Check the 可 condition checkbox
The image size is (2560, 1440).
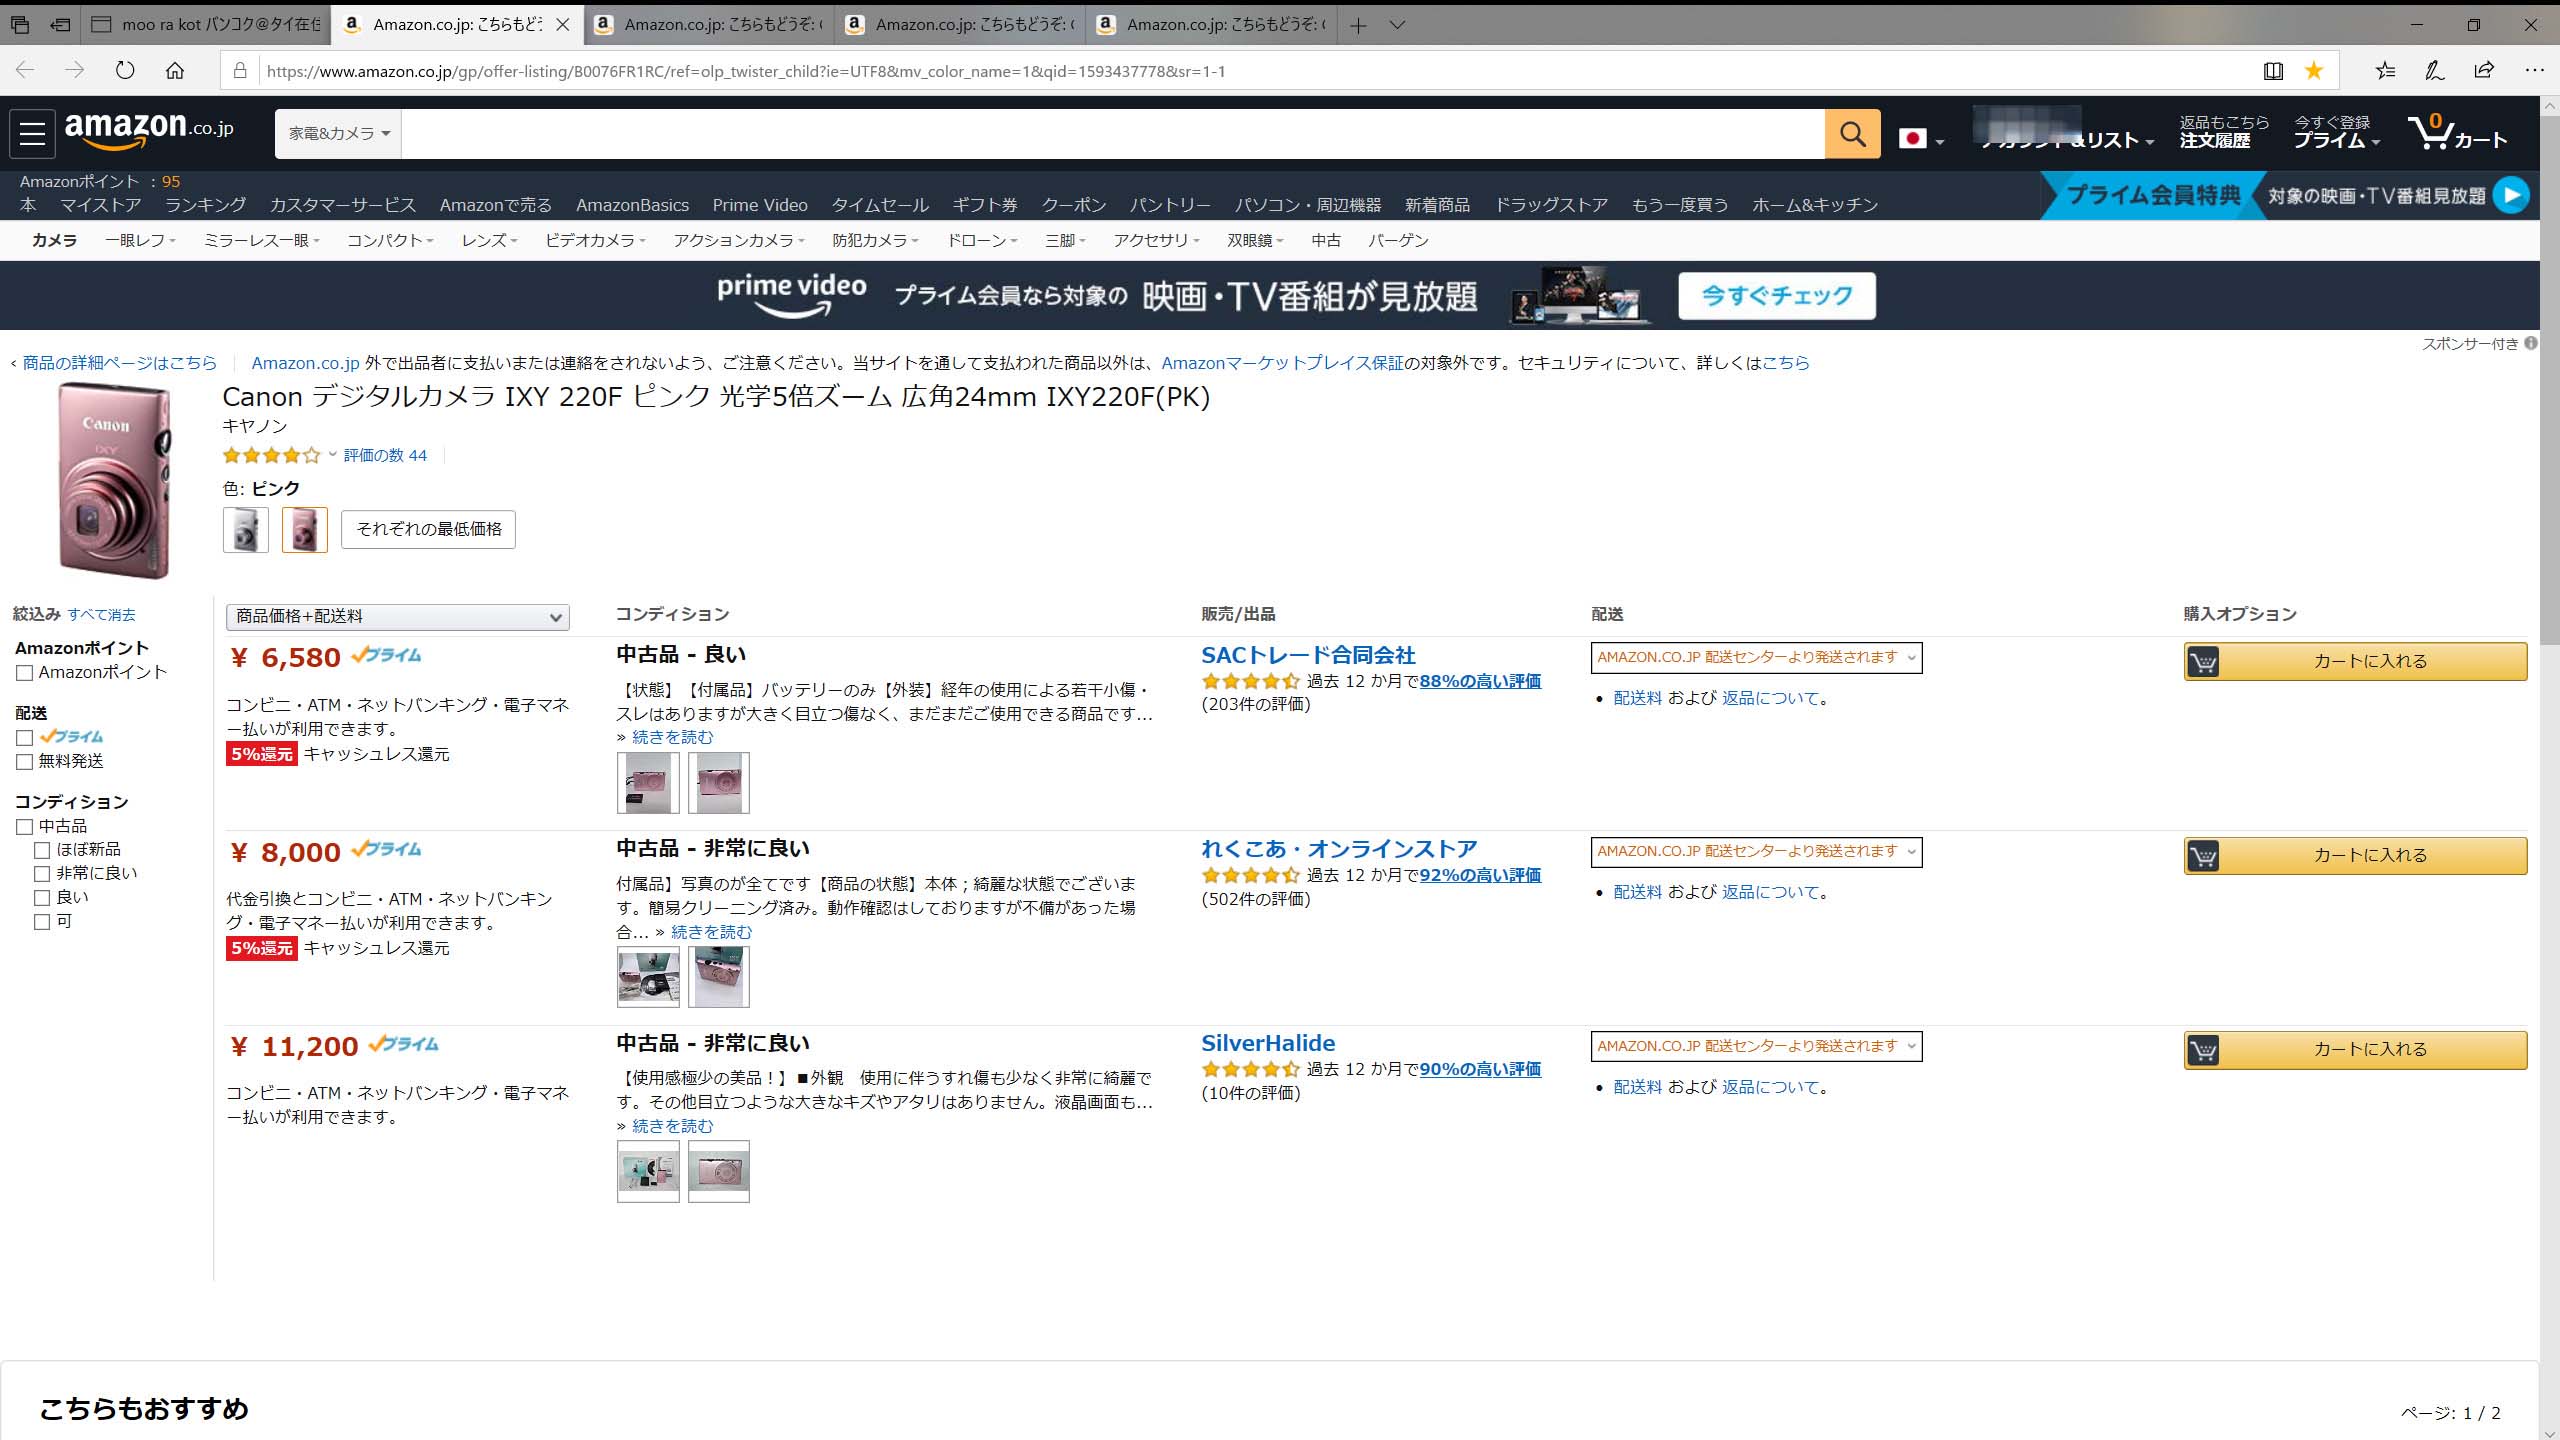point(42,922)
